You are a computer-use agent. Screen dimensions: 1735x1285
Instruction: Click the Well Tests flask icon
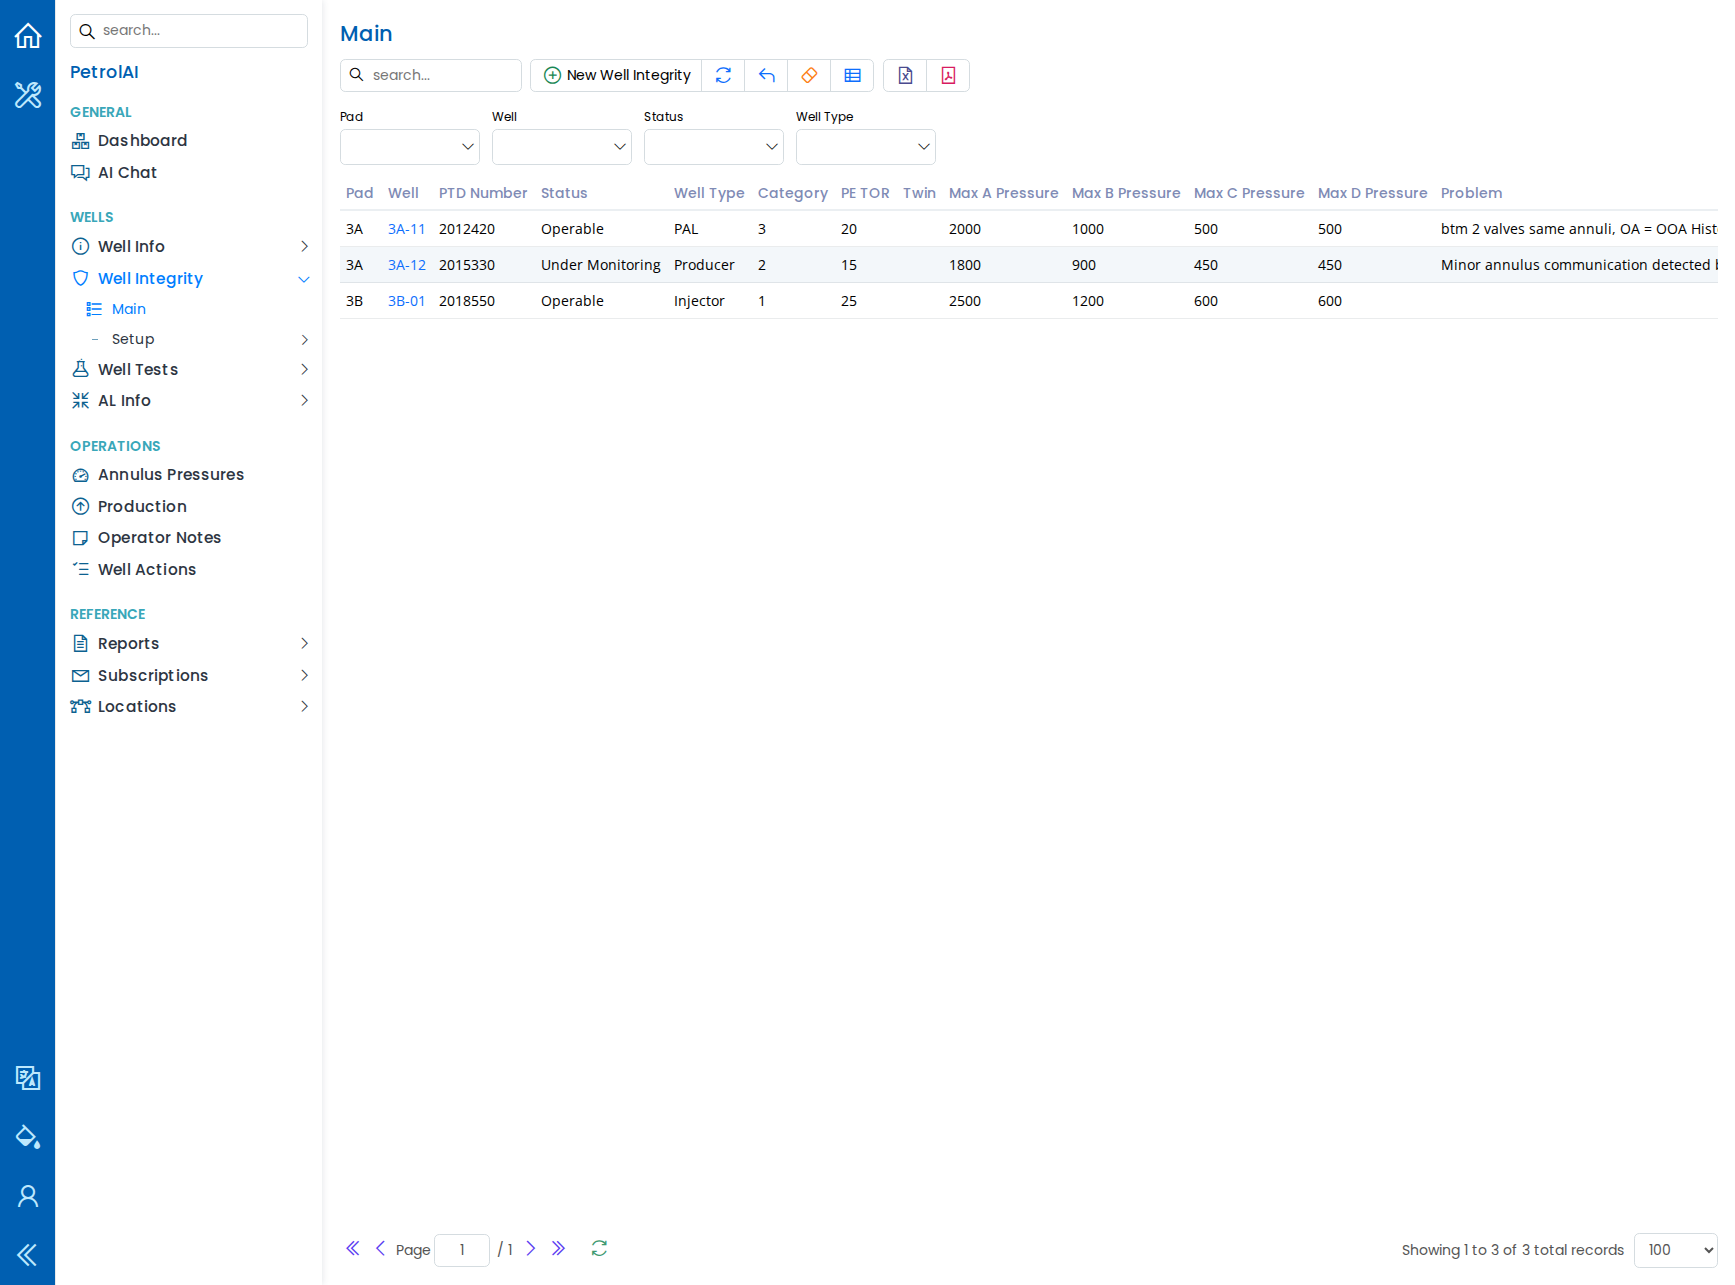coord(81,369)
